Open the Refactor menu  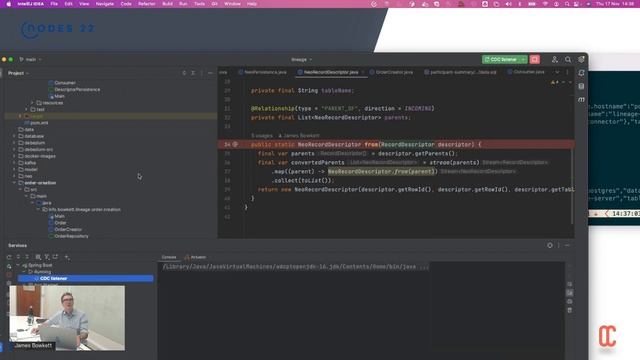(x=147, y=4)
